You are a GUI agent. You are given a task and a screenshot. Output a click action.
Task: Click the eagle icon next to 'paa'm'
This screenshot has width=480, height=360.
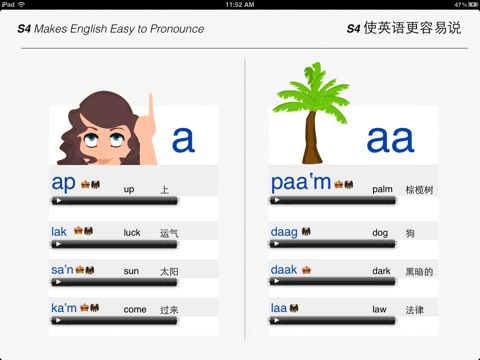coord(349,184)
